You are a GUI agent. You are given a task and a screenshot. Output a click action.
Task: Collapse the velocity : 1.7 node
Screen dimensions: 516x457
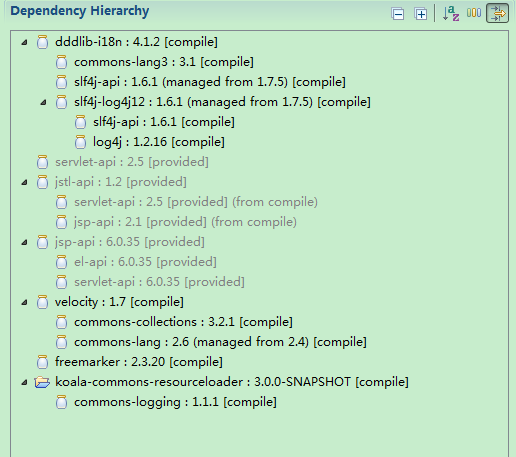point(24,302)
